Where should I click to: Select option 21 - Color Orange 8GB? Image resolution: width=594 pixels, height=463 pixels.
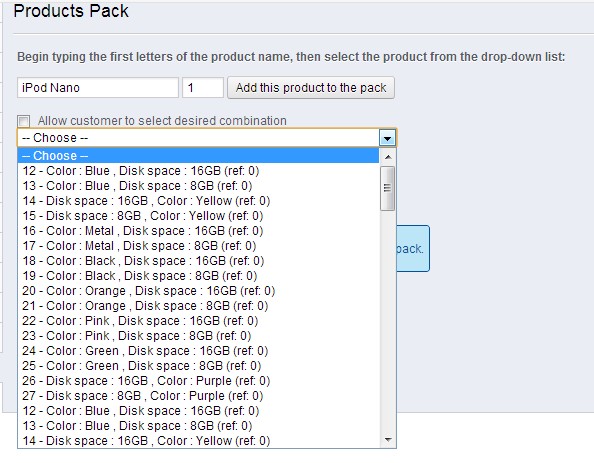tap(198, 306)
